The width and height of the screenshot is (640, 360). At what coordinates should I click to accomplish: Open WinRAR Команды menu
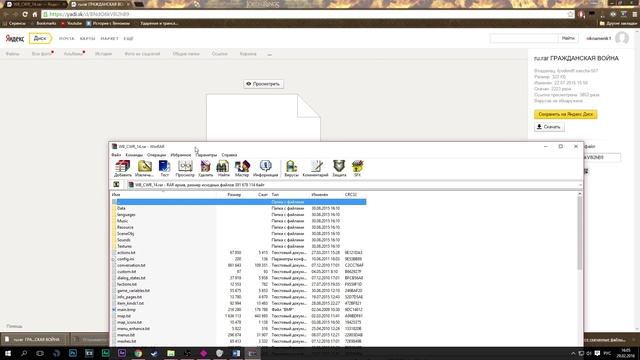point(134,155)
